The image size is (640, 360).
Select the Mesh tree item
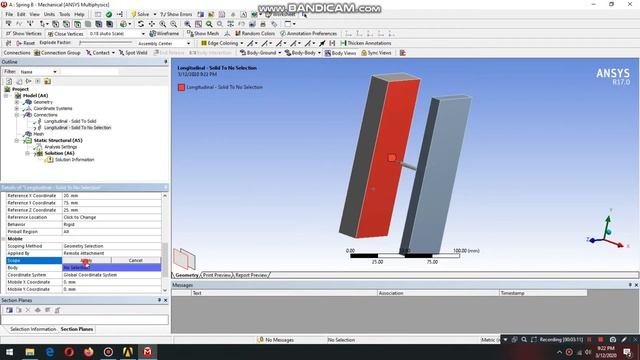coord(38,134)
